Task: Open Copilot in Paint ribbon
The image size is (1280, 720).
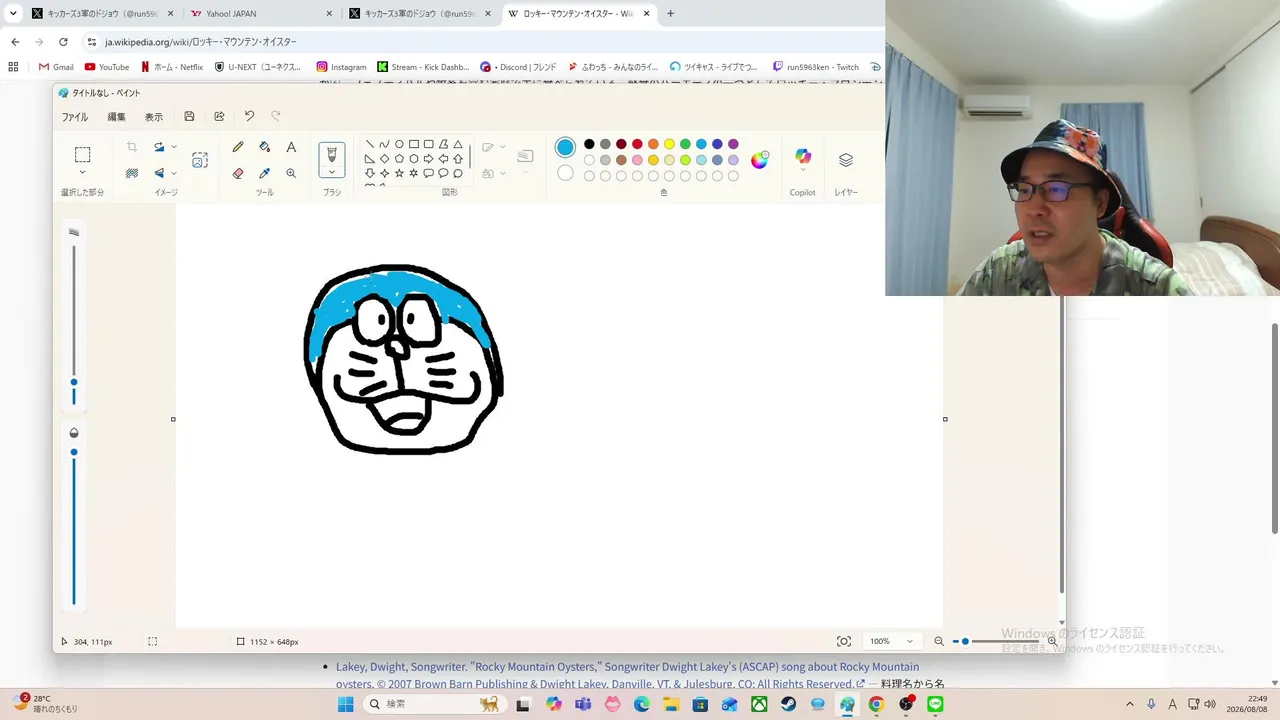Action: [x=803, y=157]
